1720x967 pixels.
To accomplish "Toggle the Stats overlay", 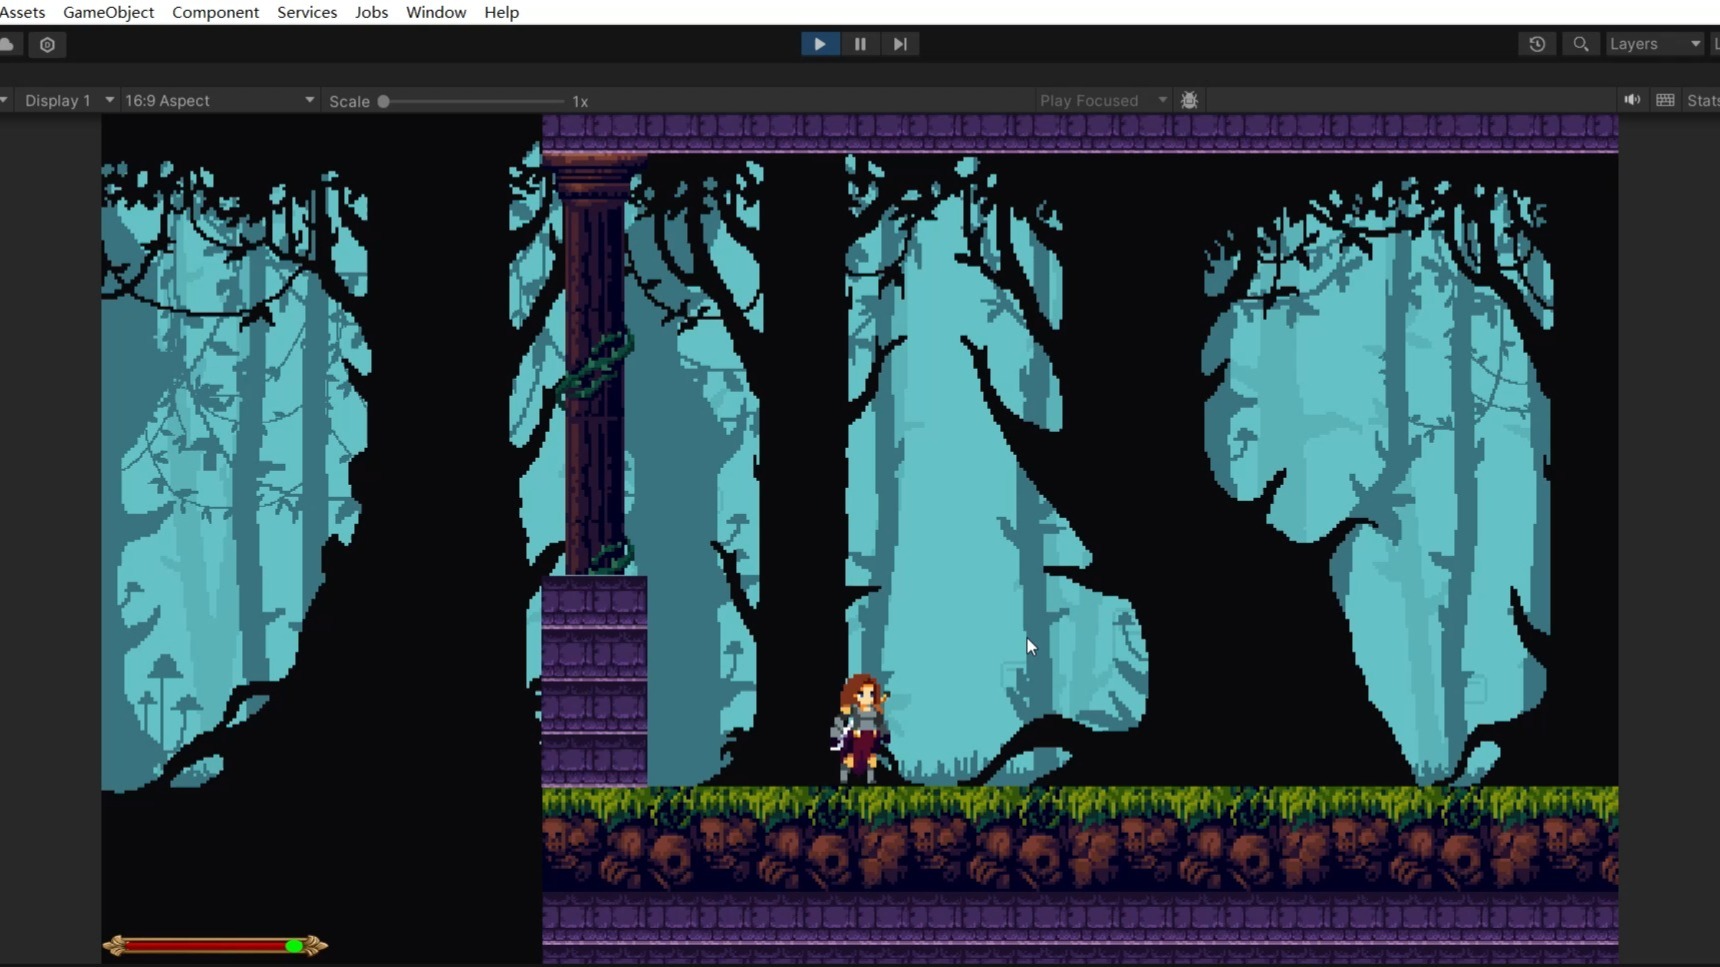I will click(1702, 100).
